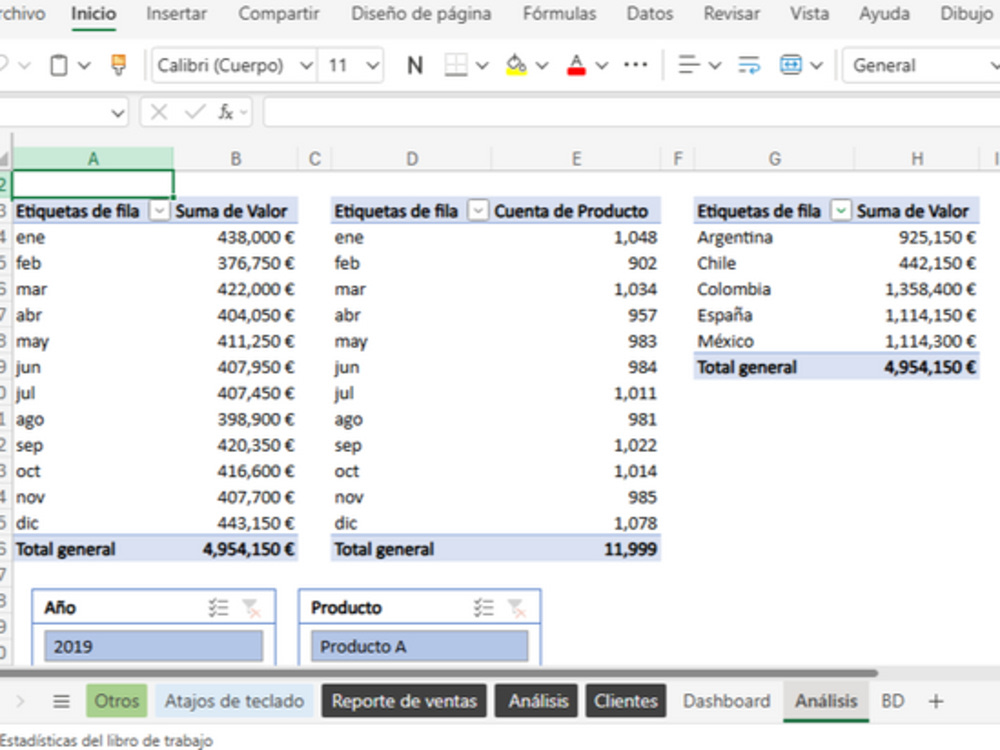
Task: Click the Paste clipboard icon
Action: pos(59,65)
